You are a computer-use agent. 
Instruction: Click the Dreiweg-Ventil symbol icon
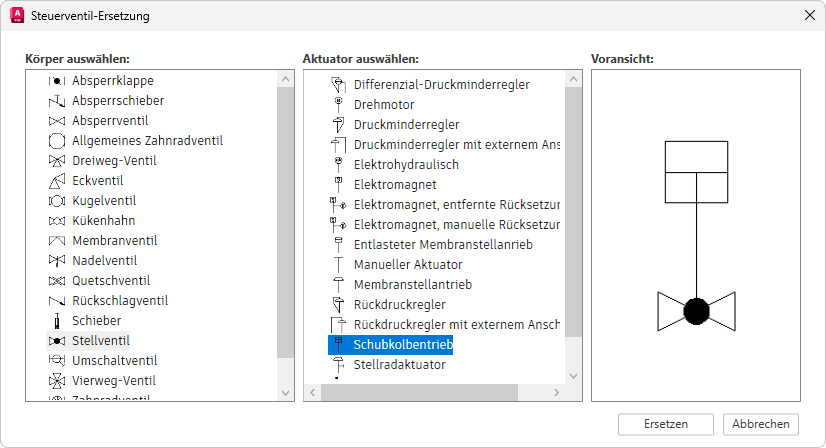(x=57, y=160)
